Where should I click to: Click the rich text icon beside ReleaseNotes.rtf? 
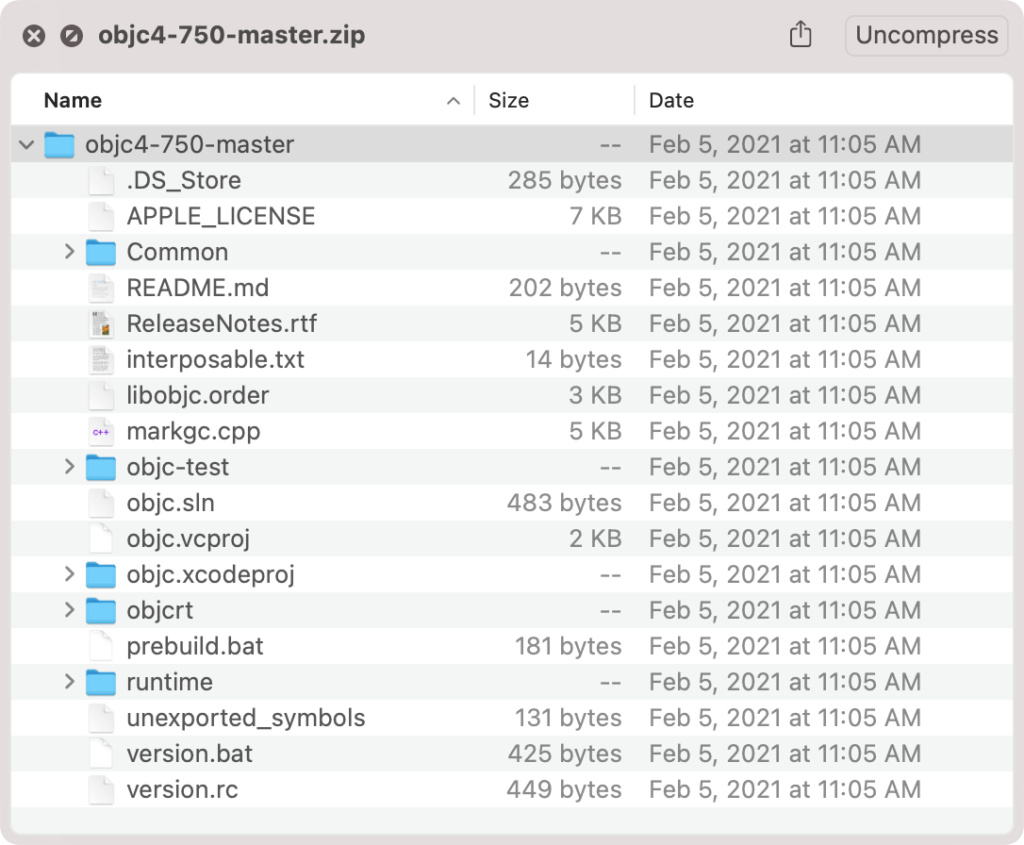pos(101,323)
